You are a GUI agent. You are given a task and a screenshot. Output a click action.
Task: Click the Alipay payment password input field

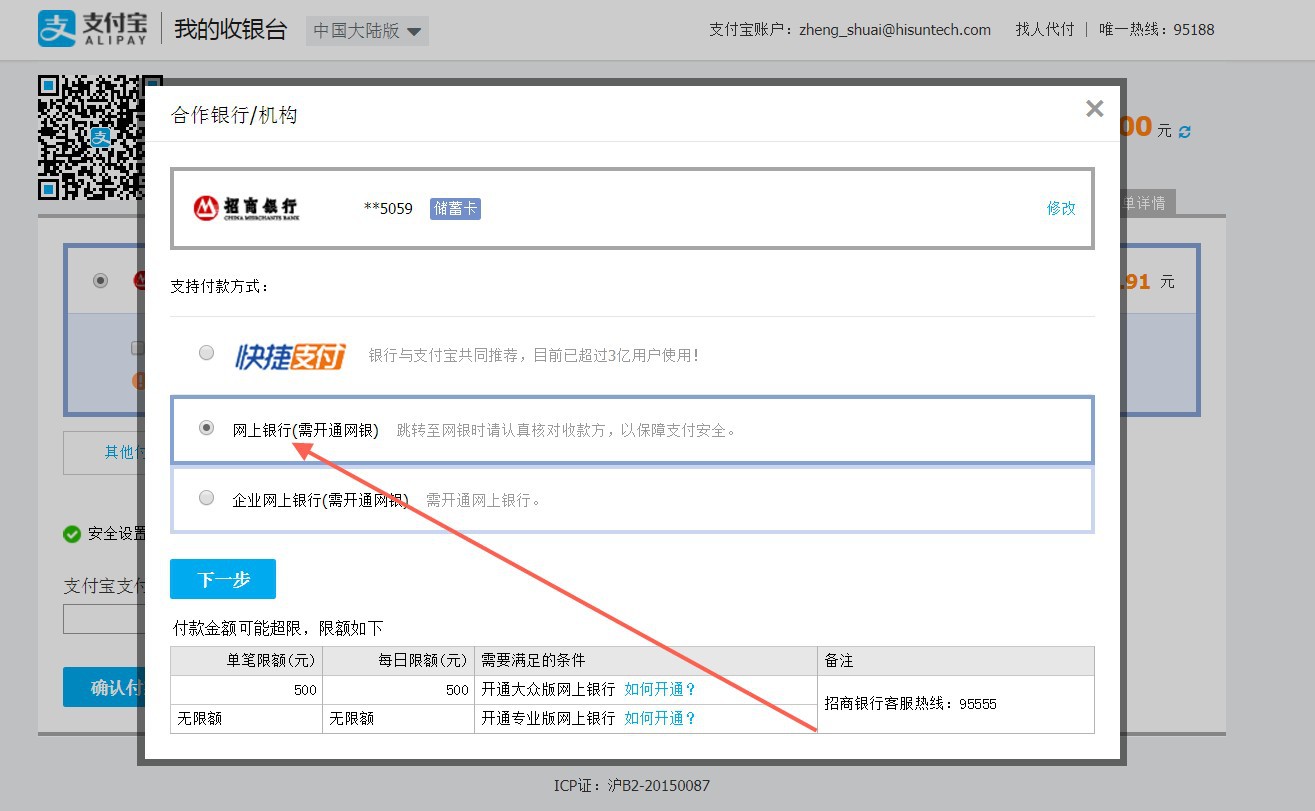(100, 619)
